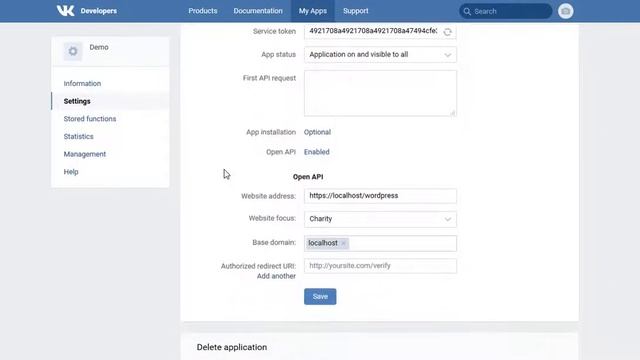
Task: Go to the Information section
Action: tap(82, 83)
